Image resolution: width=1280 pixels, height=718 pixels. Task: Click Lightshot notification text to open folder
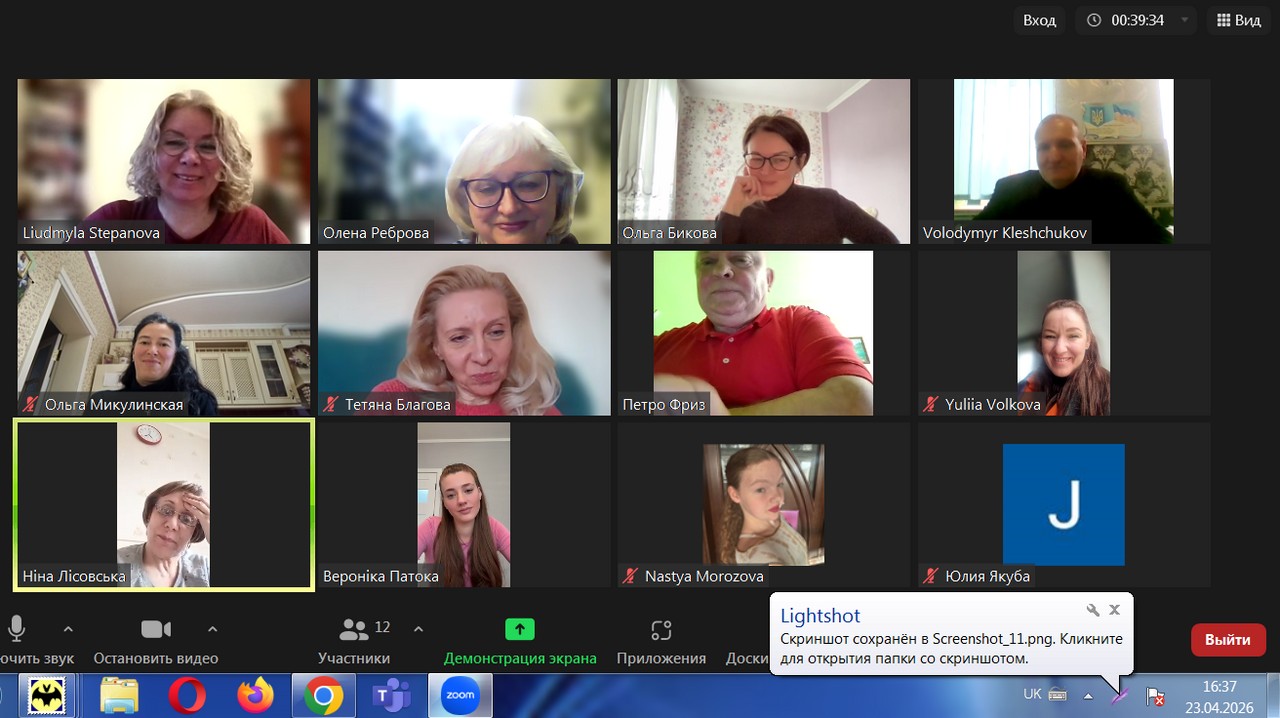click(x=950, y=648)
